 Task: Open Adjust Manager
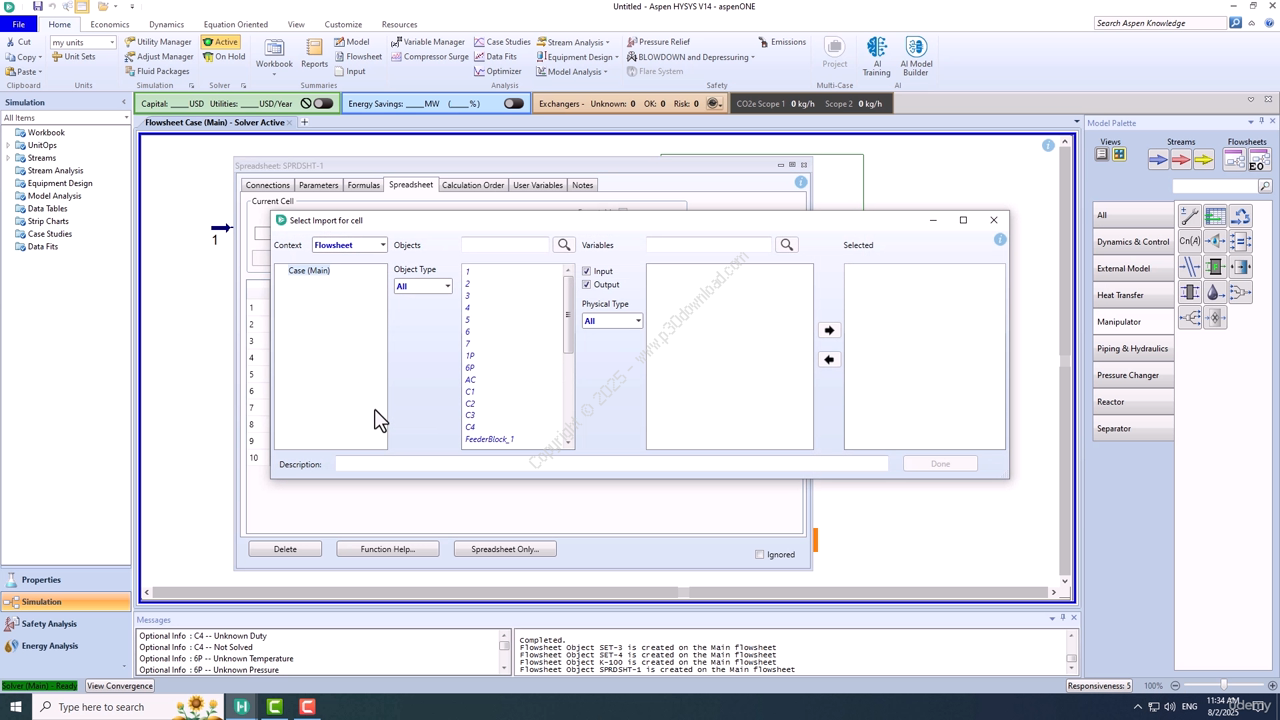pos(159,57)
